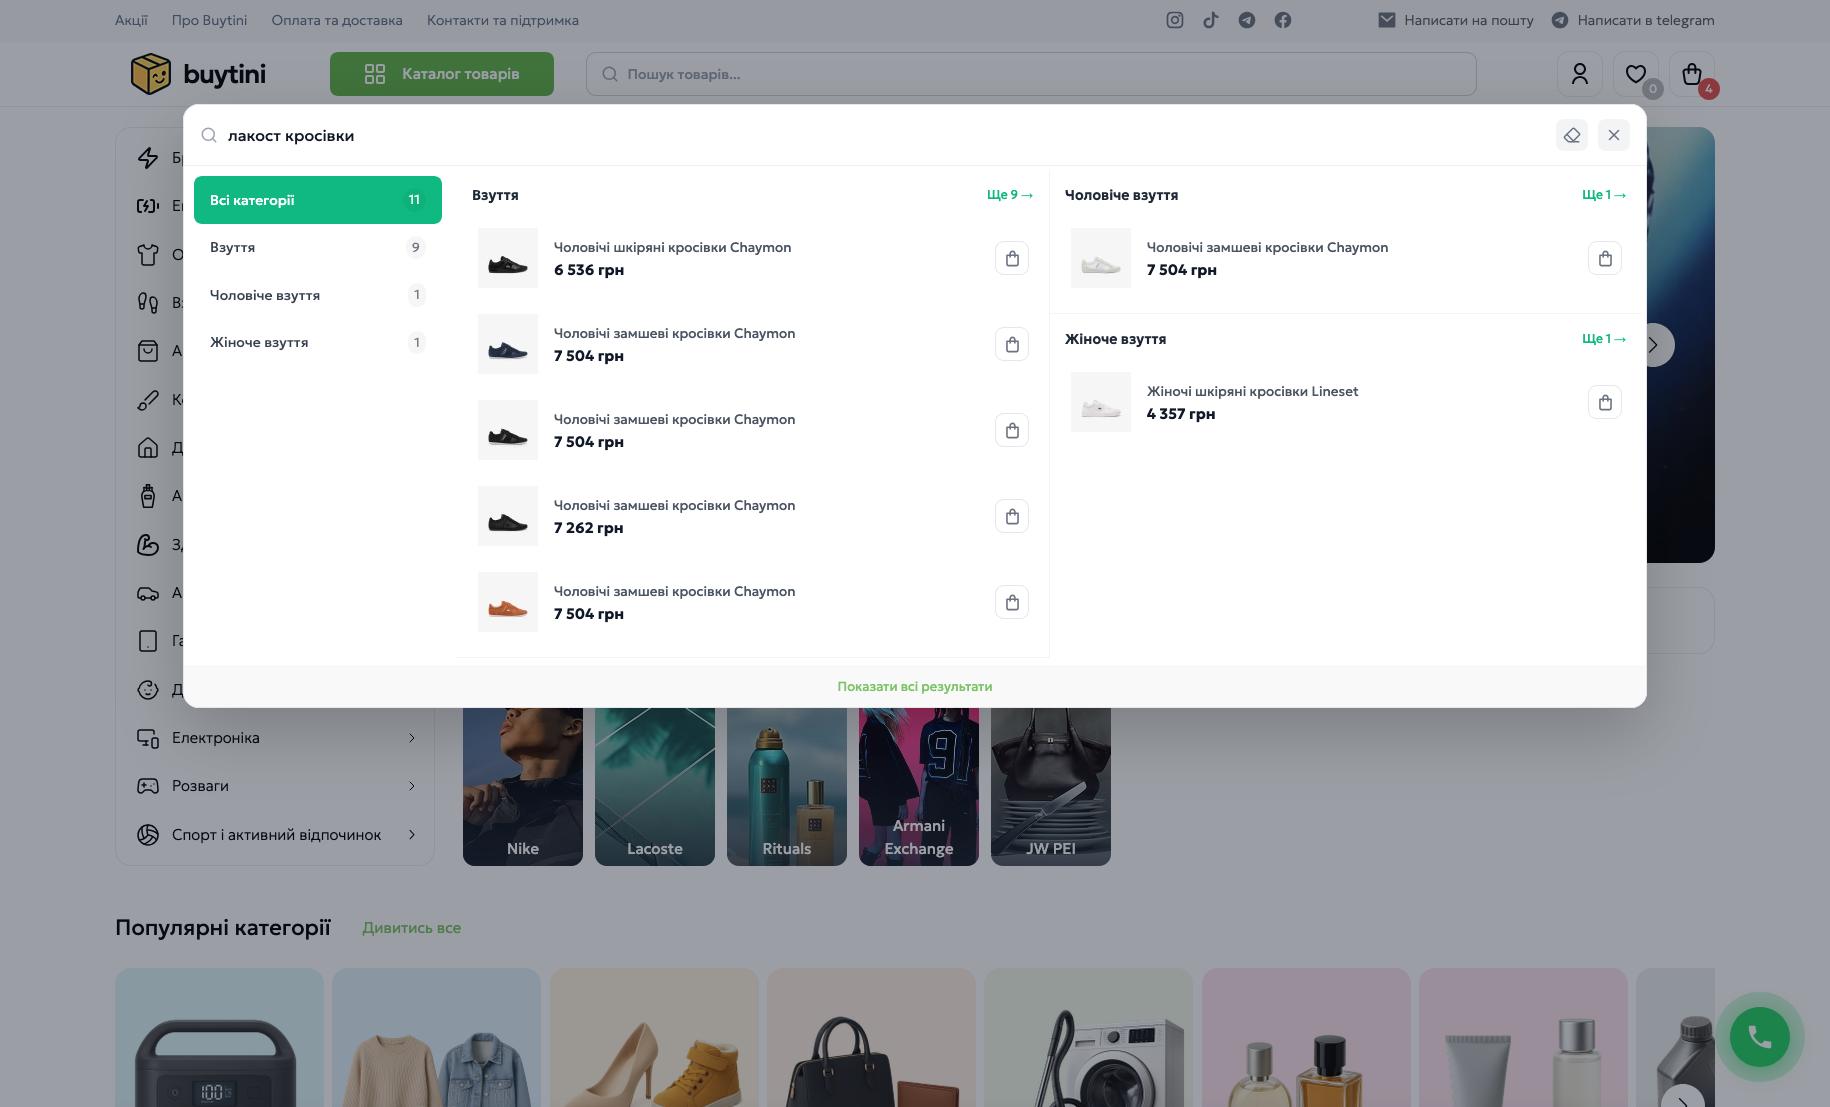This screenshot has width=1830, height=1107.
Task: Click Написати на пошту link
Action: 1456,20
